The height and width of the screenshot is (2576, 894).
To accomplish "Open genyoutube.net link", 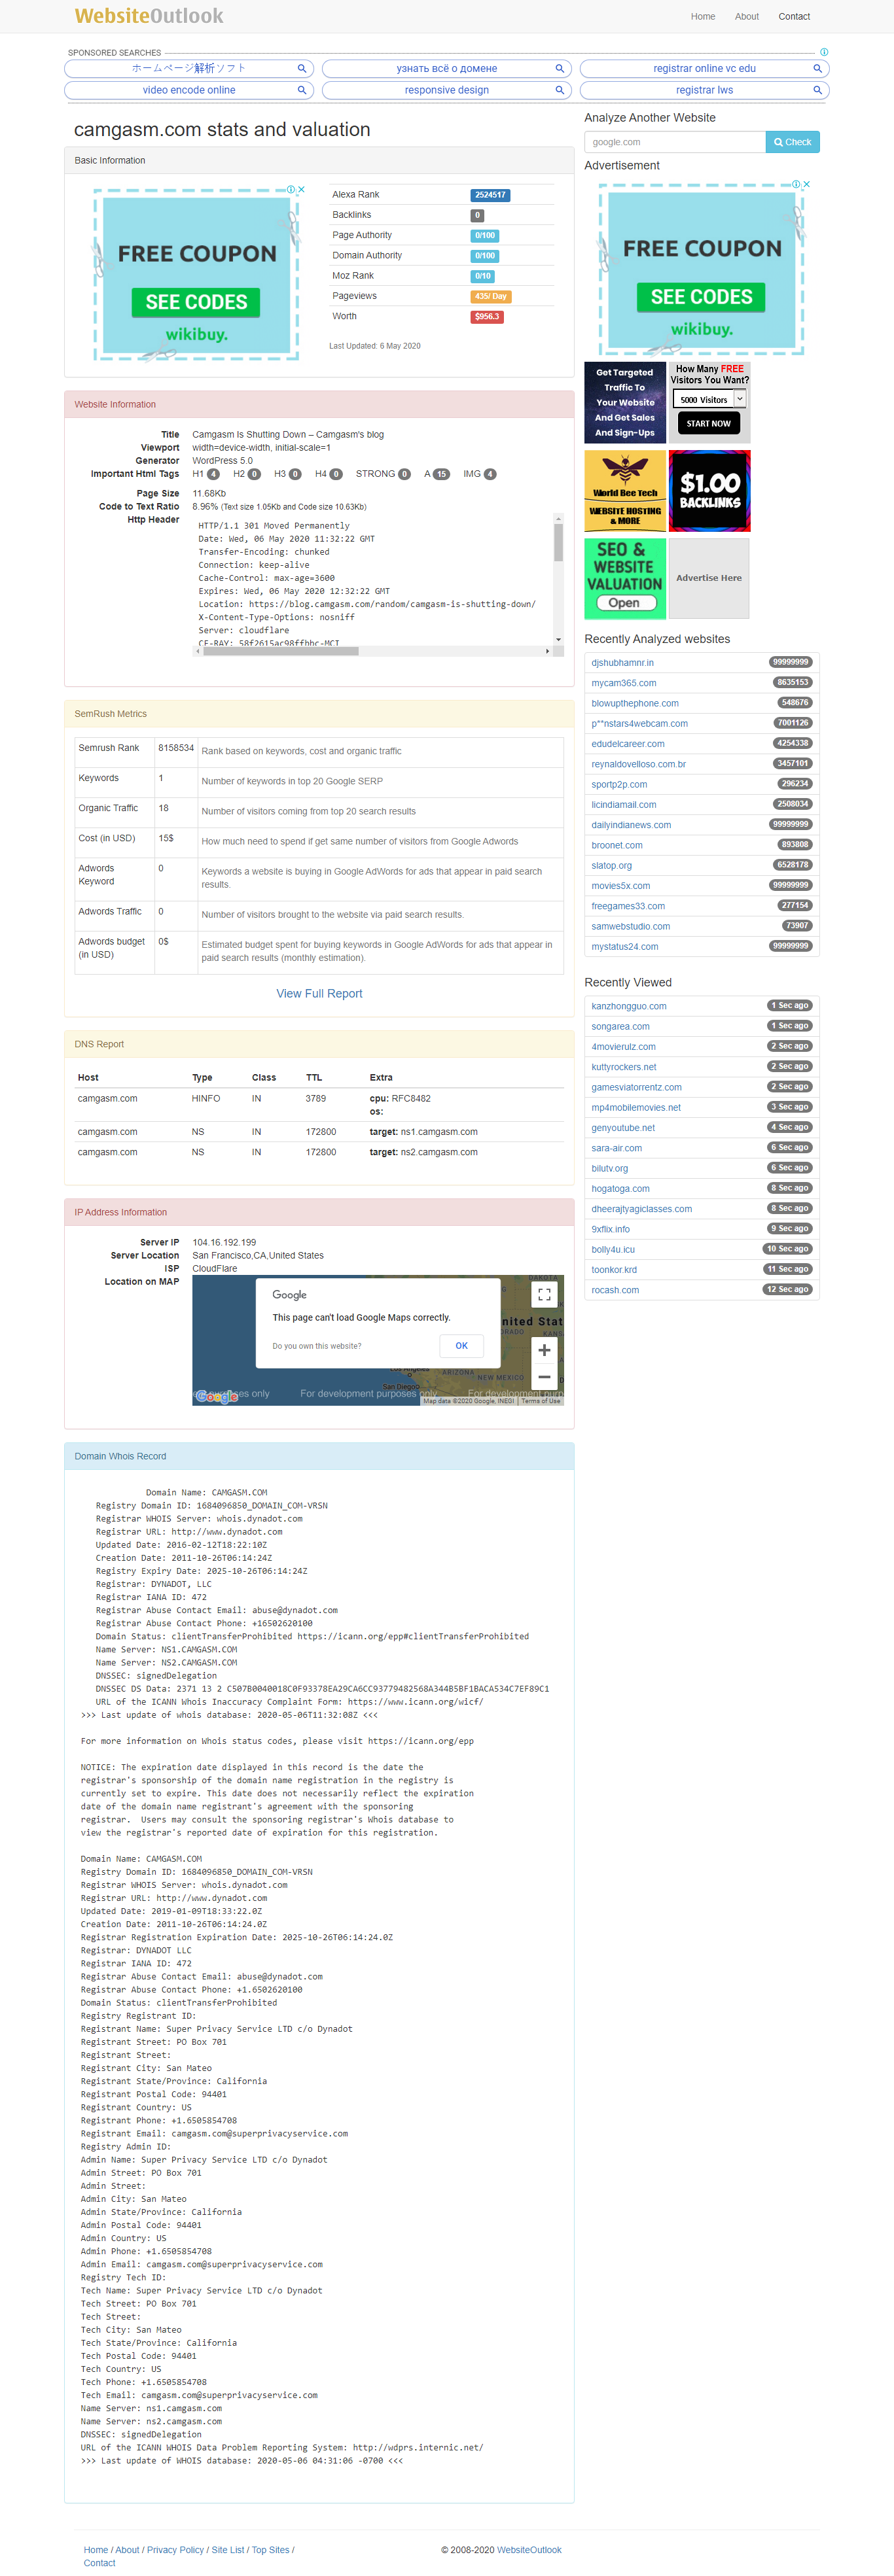I will tap(623, 1128).
